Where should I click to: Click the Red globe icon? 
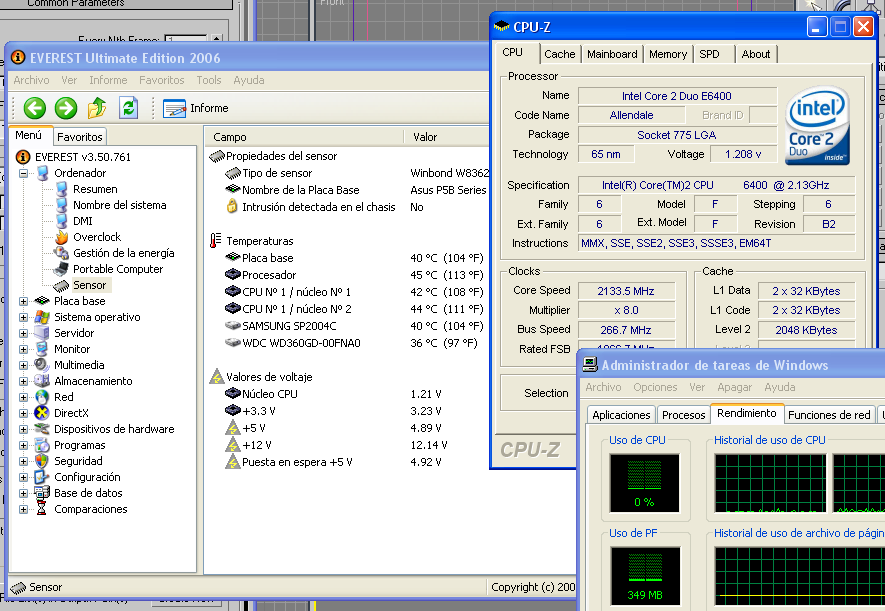pyautogui.click(x=42, y=397)
